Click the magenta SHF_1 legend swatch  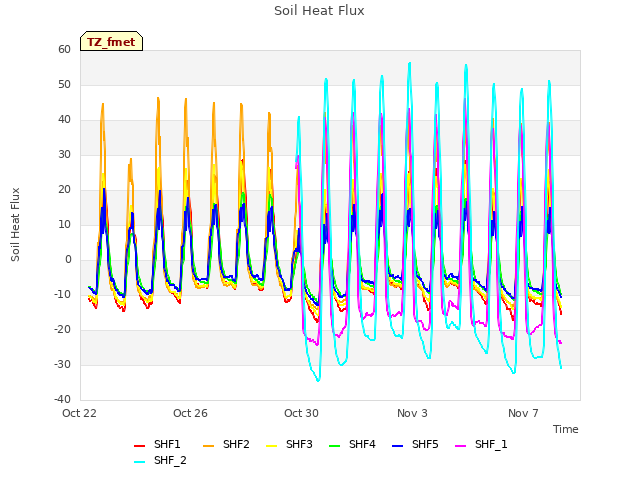[x=460, y=446]
